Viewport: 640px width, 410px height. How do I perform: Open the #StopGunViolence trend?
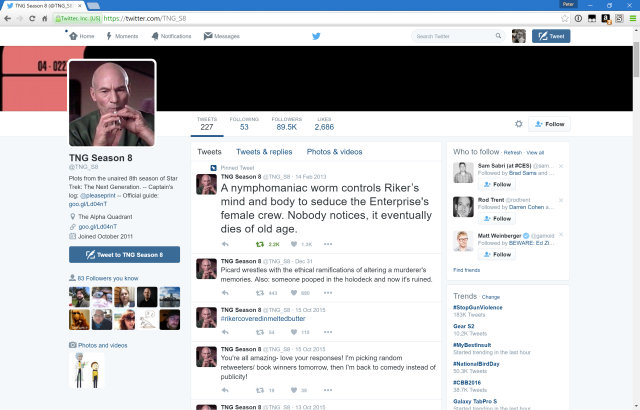[x=478, y=308]
